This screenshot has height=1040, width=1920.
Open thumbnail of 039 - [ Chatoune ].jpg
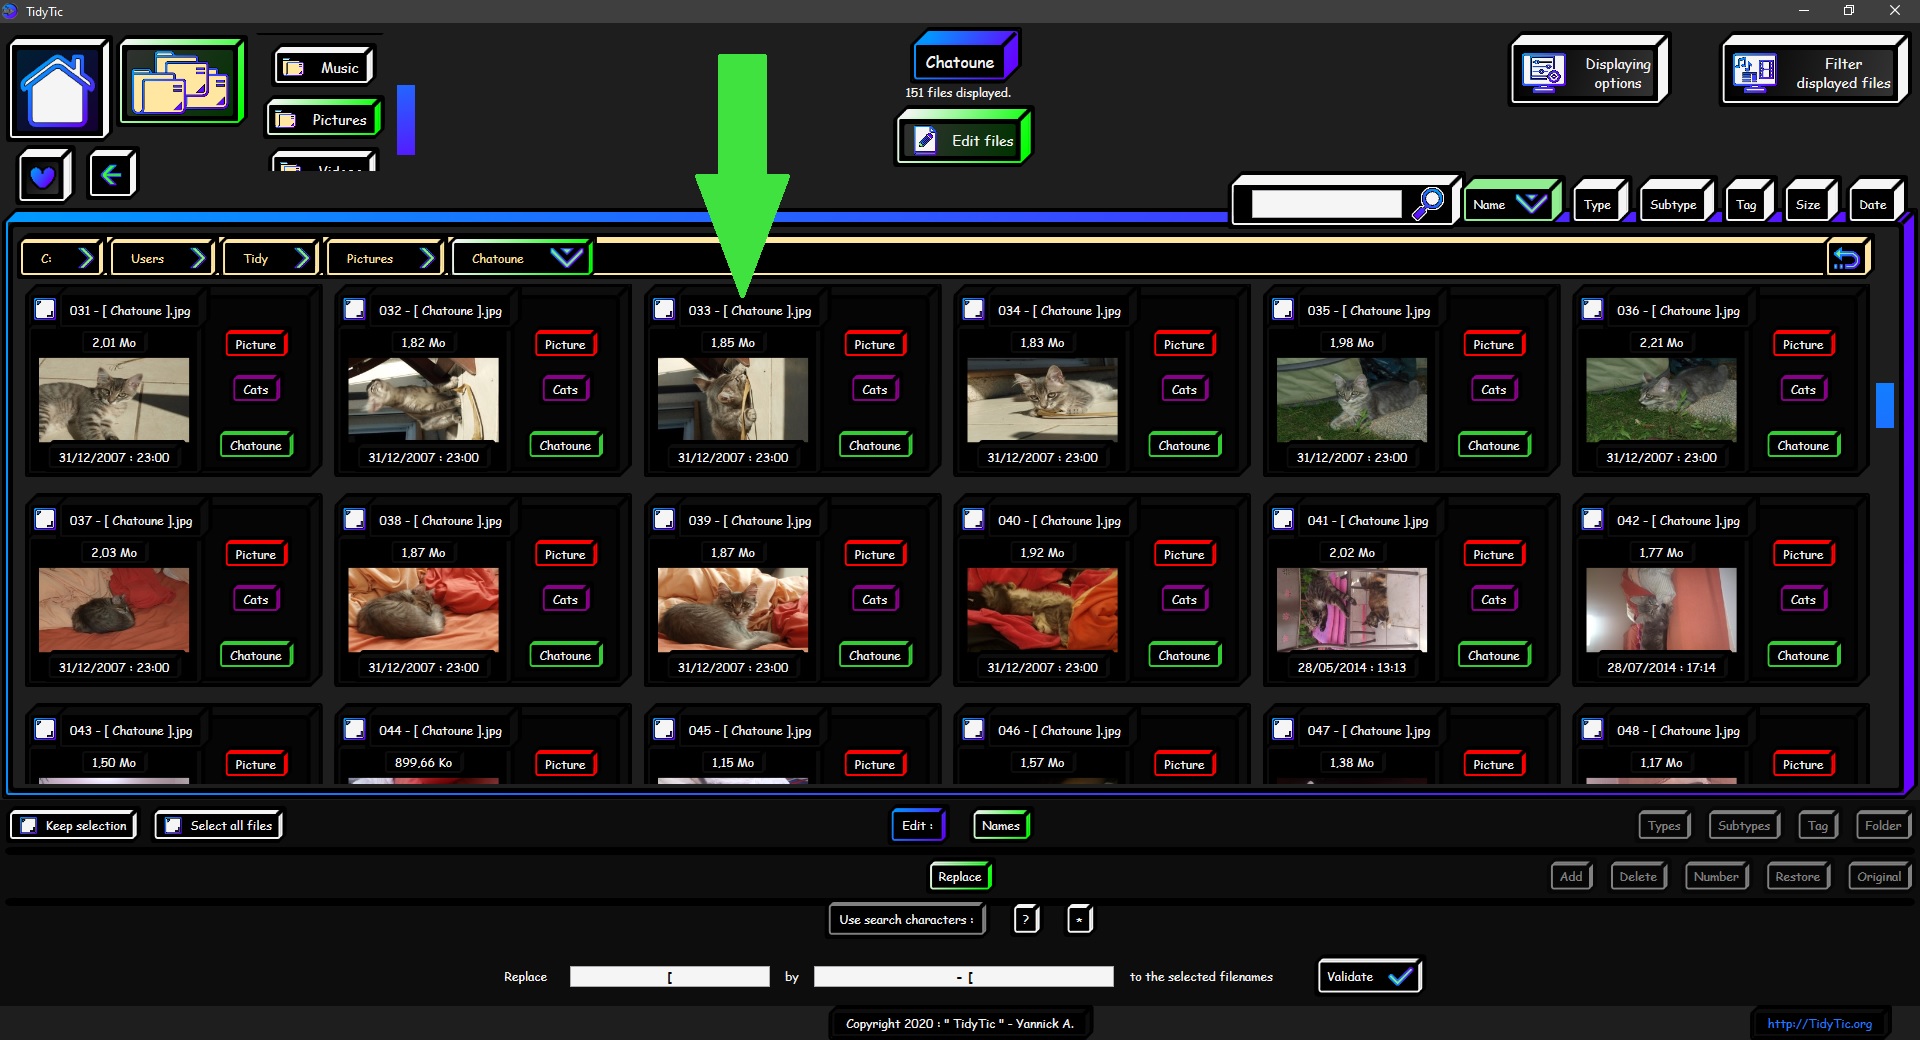point(732,609)
